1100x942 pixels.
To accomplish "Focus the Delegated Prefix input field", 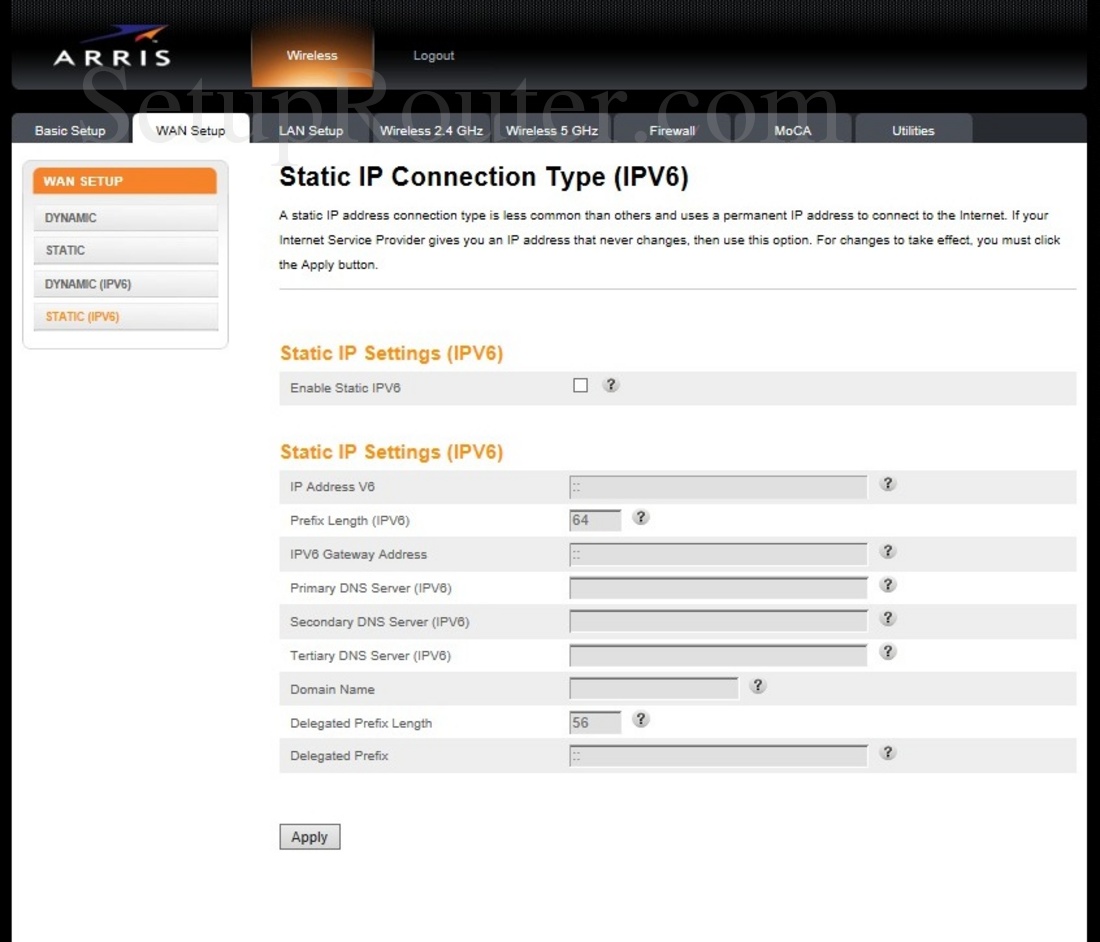I will pyautogui.click(x=718, y=755).
